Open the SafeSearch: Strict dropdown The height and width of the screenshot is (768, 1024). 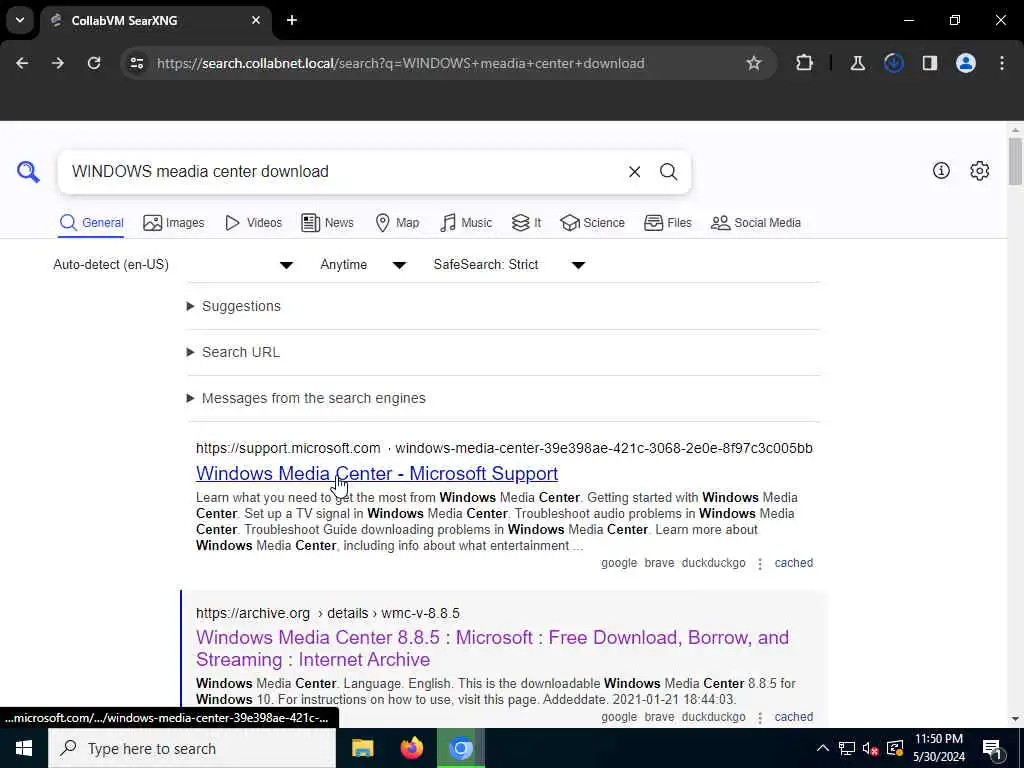pos(509,264)
